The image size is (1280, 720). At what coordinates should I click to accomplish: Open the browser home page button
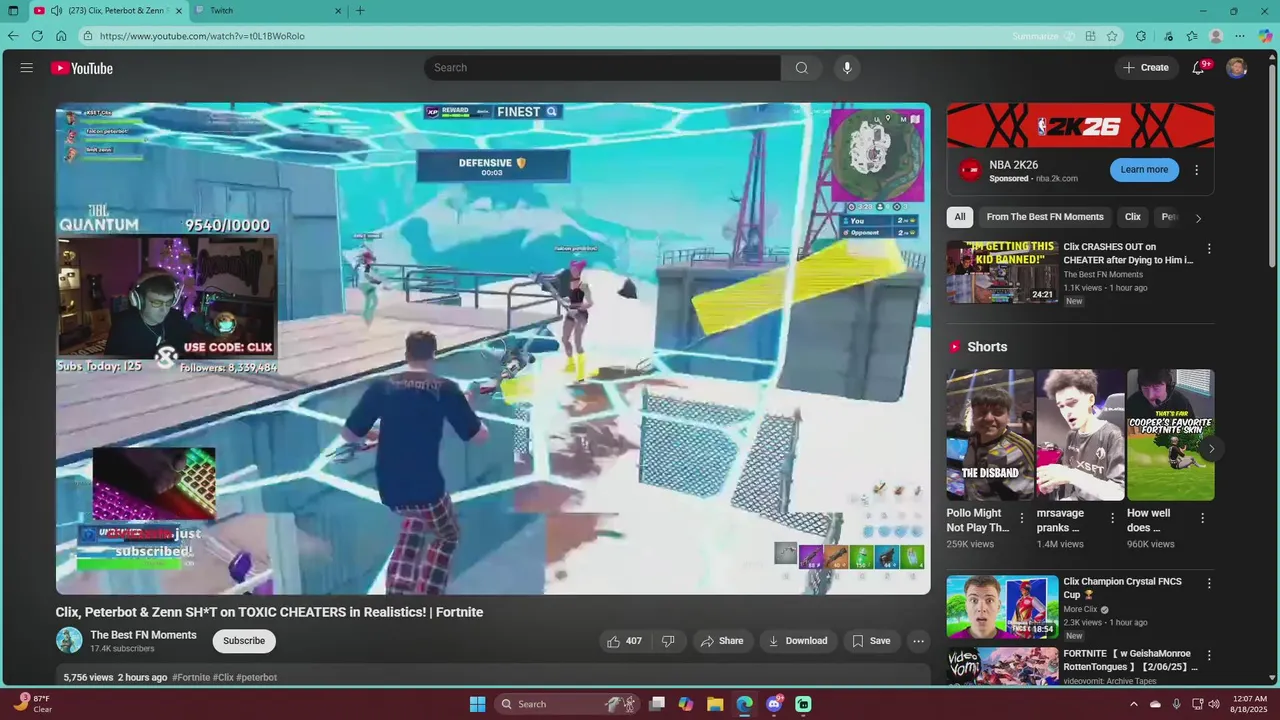point(61,36)
